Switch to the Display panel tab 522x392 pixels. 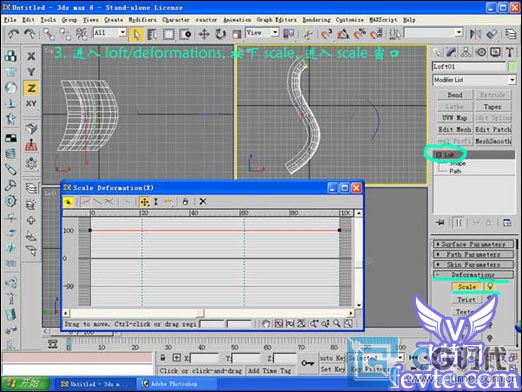click(x=495, y=52)
